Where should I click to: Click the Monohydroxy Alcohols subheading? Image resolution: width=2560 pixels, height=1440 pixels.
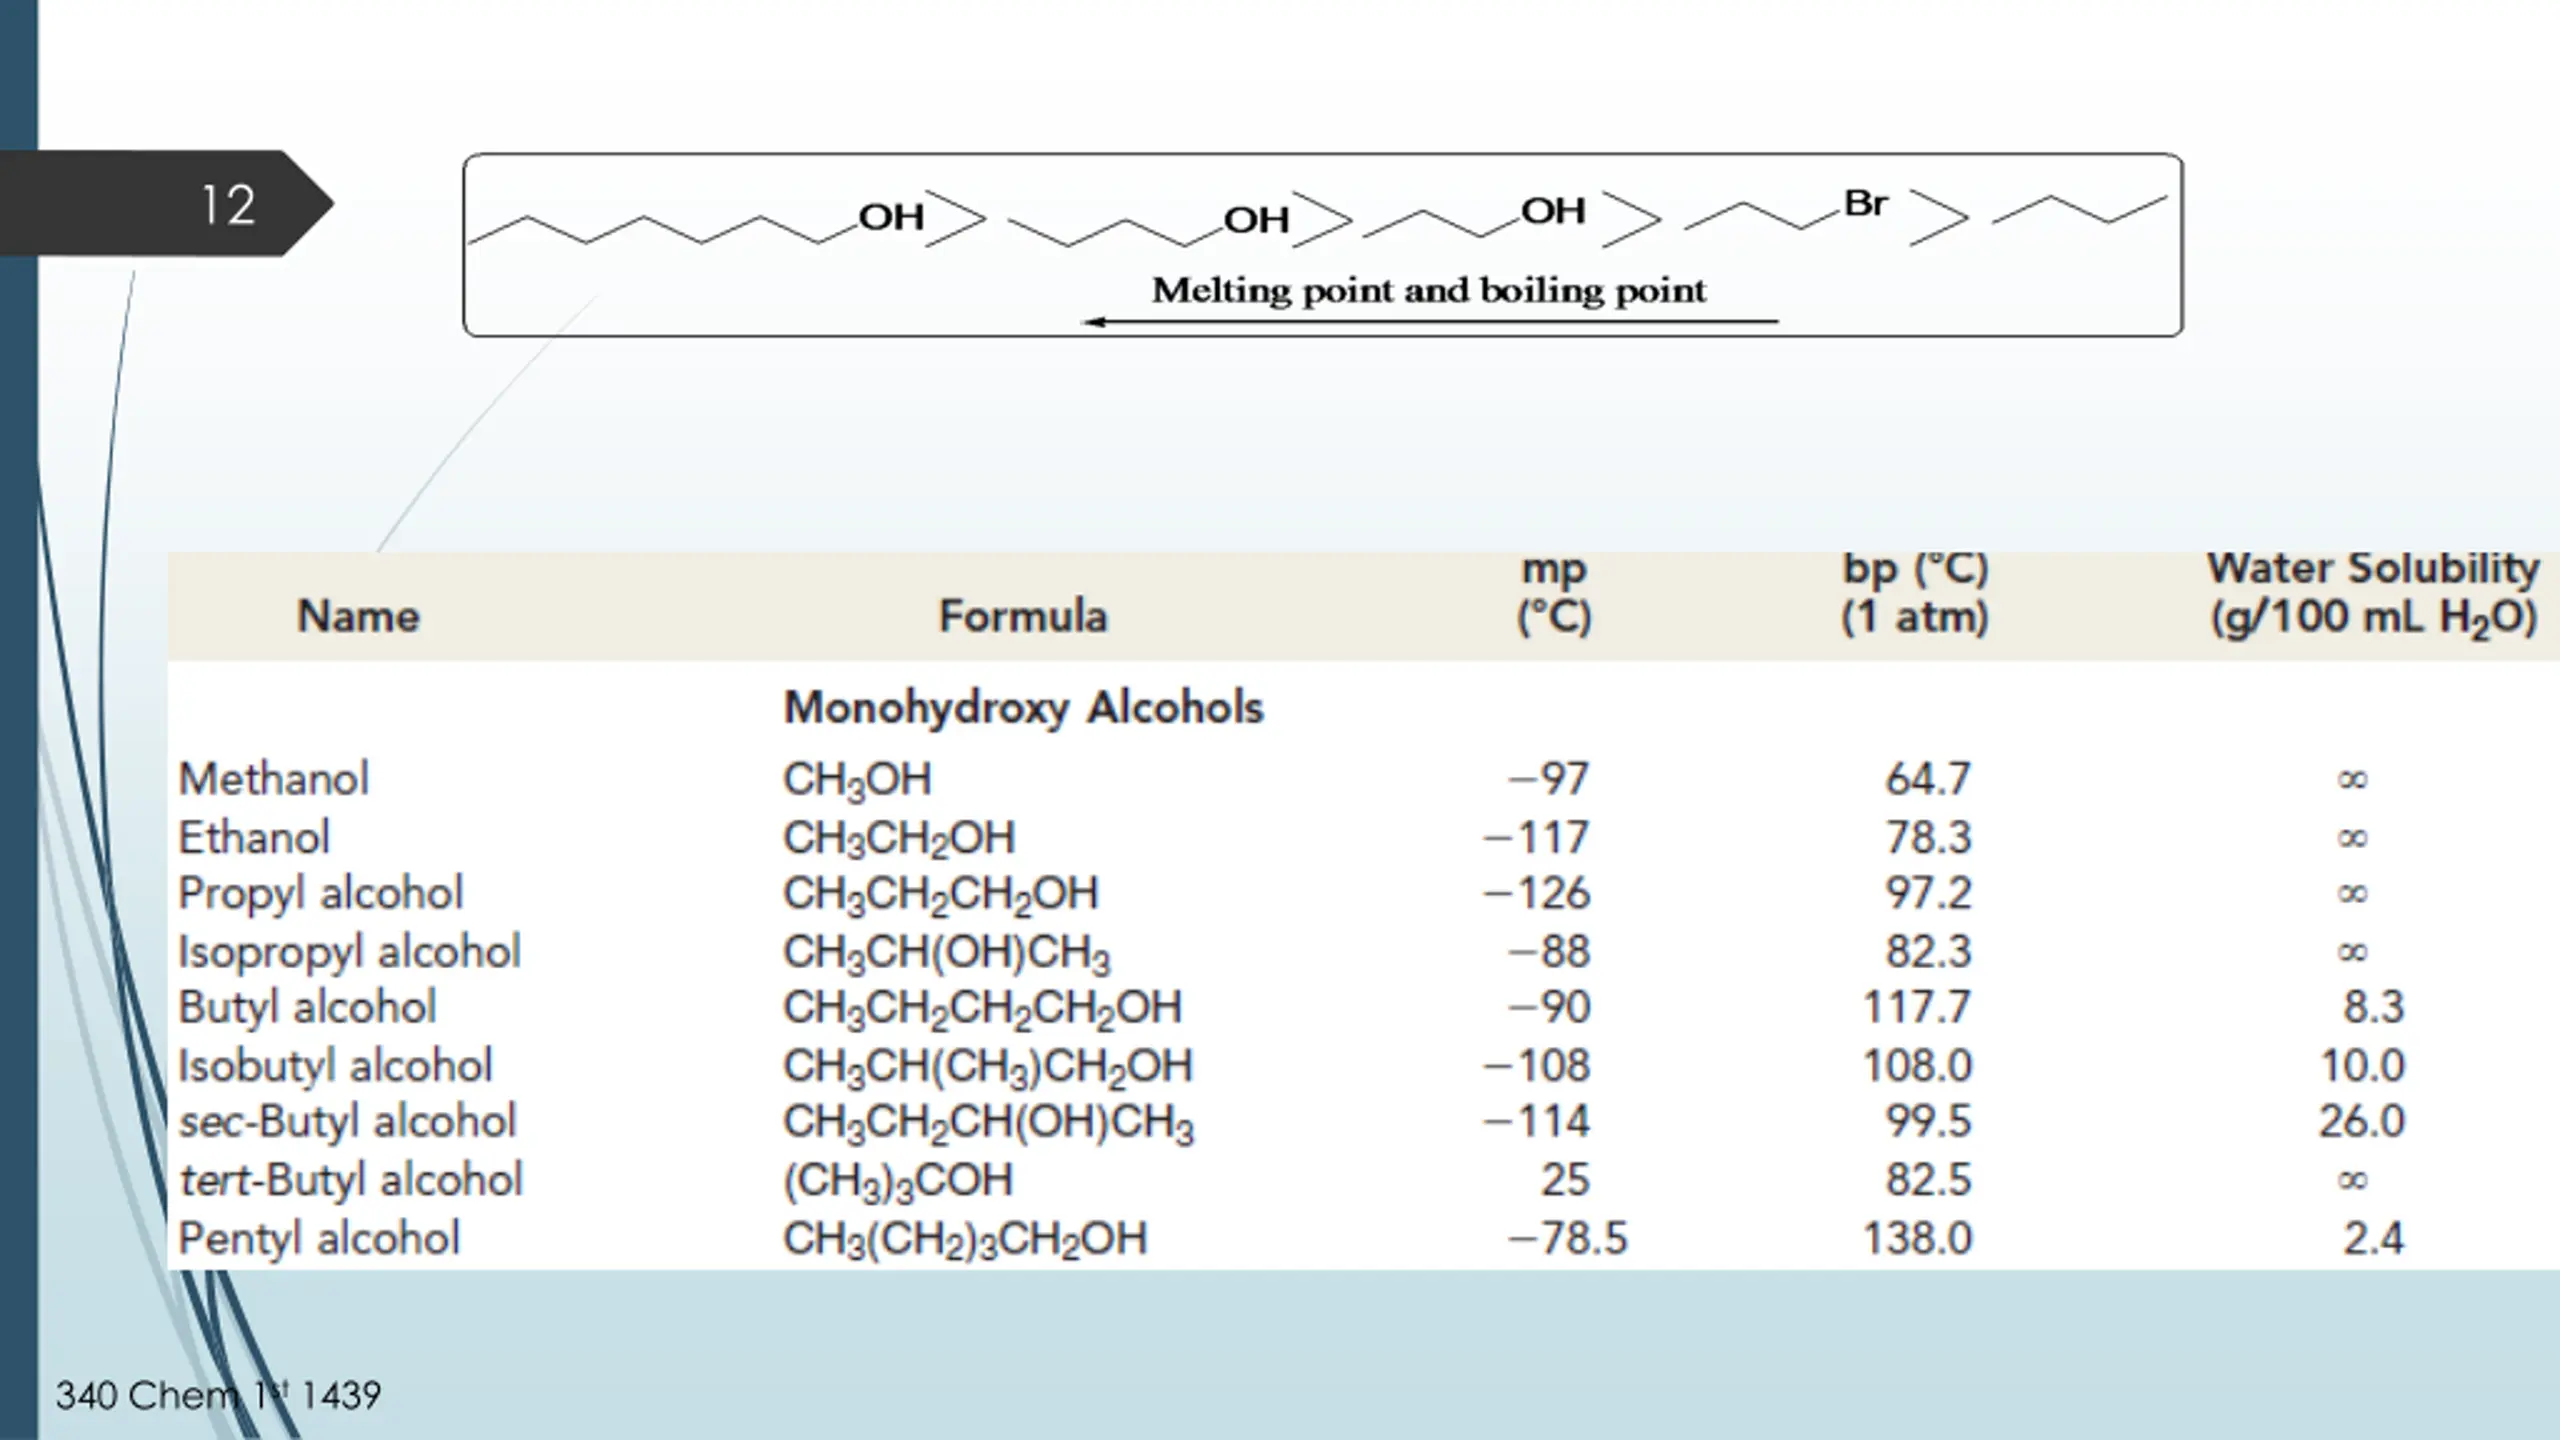point(1023,708)
